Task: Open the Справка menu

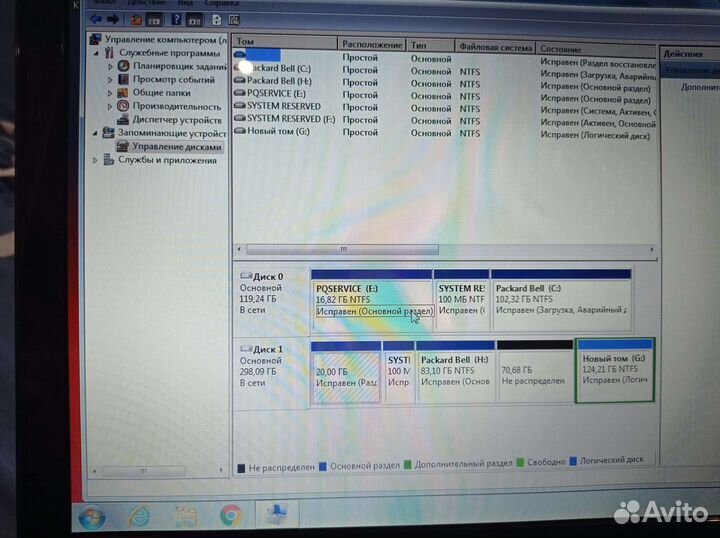Action: tap(222, 3)
